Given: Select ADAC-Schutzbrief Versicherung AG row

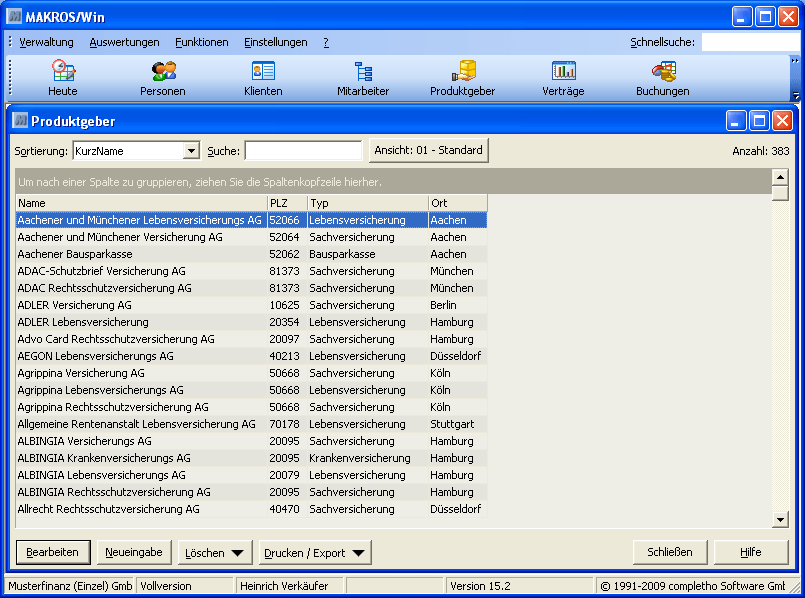Looking at the screenshot, I should (251, 271).
